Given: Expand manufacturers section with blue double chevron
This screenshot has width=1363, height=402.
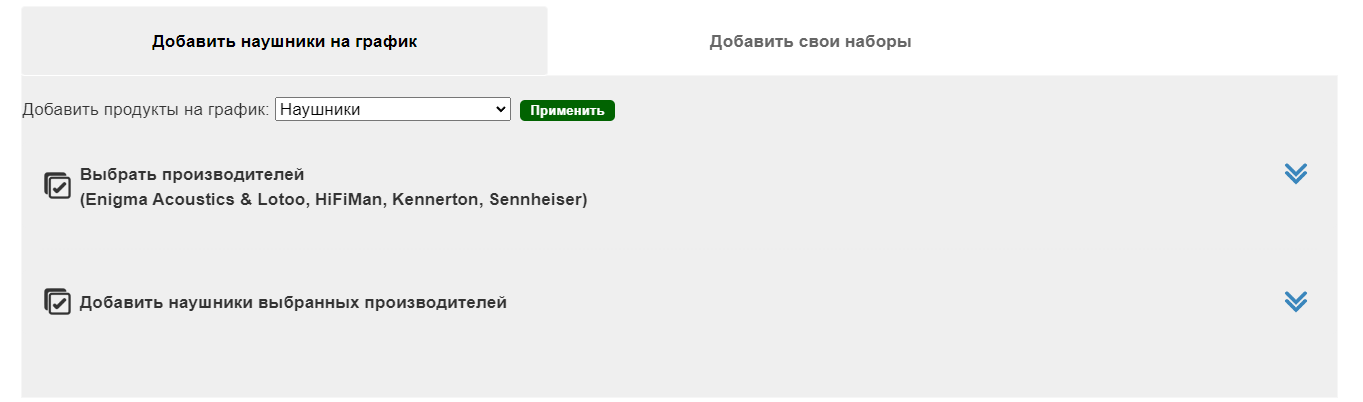Looking at the screenshot, I should [x=1295, y=174].
